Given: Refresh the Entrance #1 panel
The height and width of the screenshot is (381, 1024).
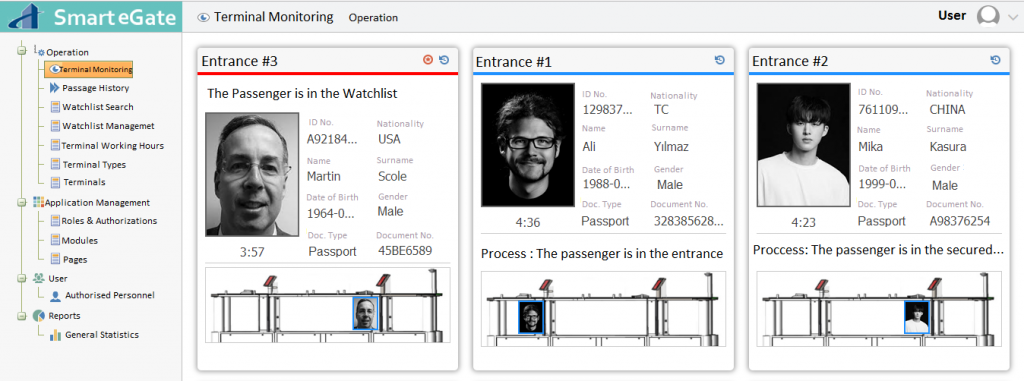Looking at the screenshot, I should tap(720, 60).
